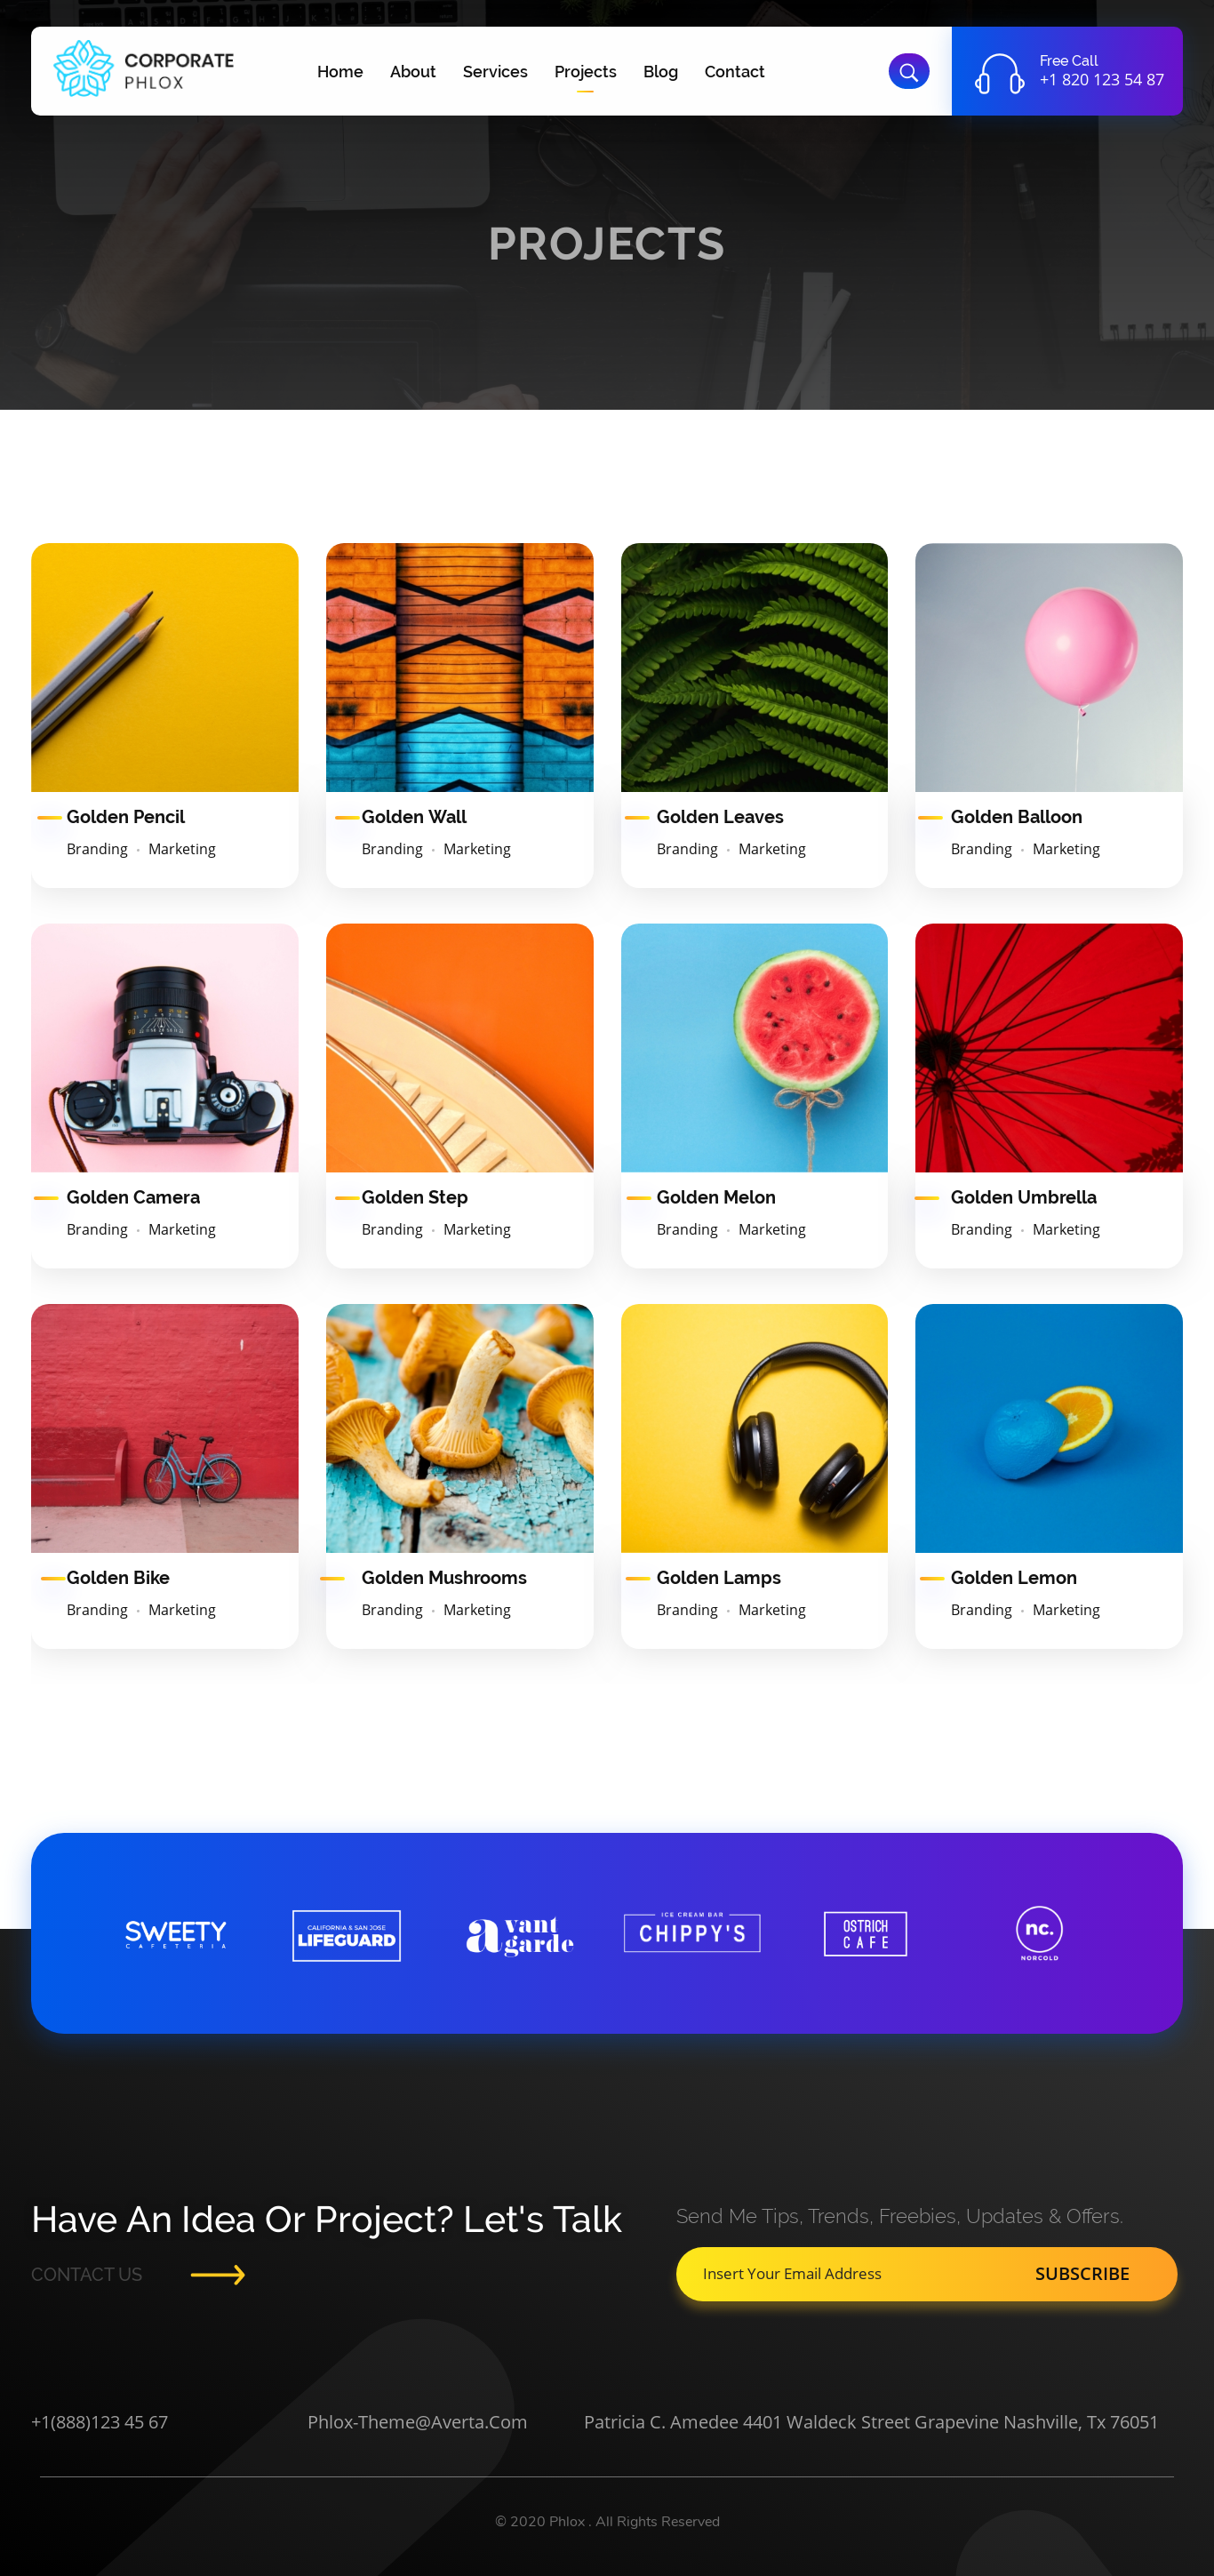Click the Norcold nc. logo
This screenshot has height=2576, width=1214.
(1039, 1932)
